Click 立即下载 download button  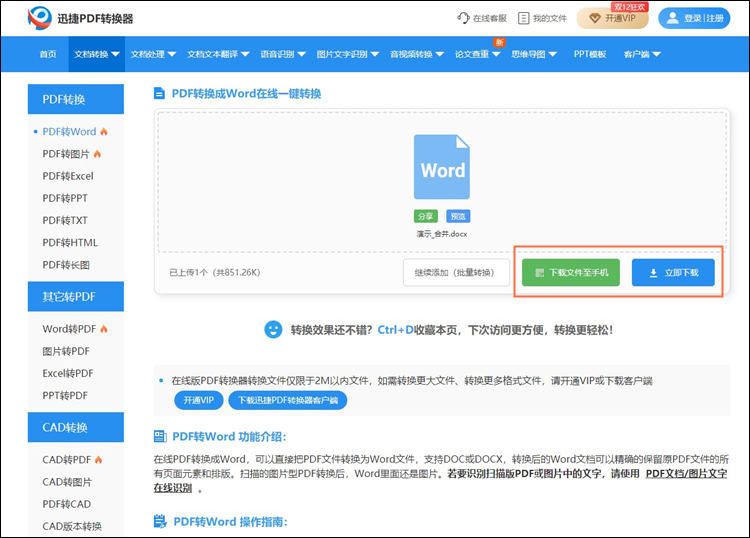[673, 272]
